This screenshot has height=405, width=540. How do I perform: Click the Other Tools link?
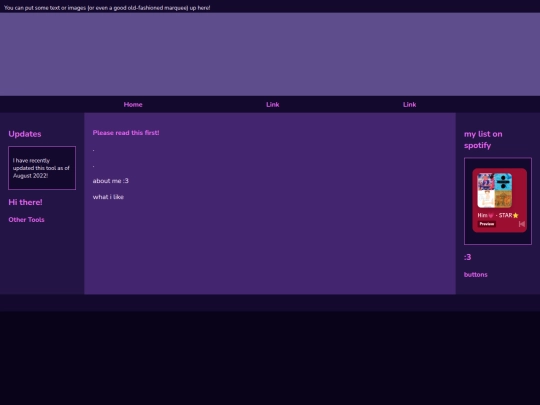27,220
